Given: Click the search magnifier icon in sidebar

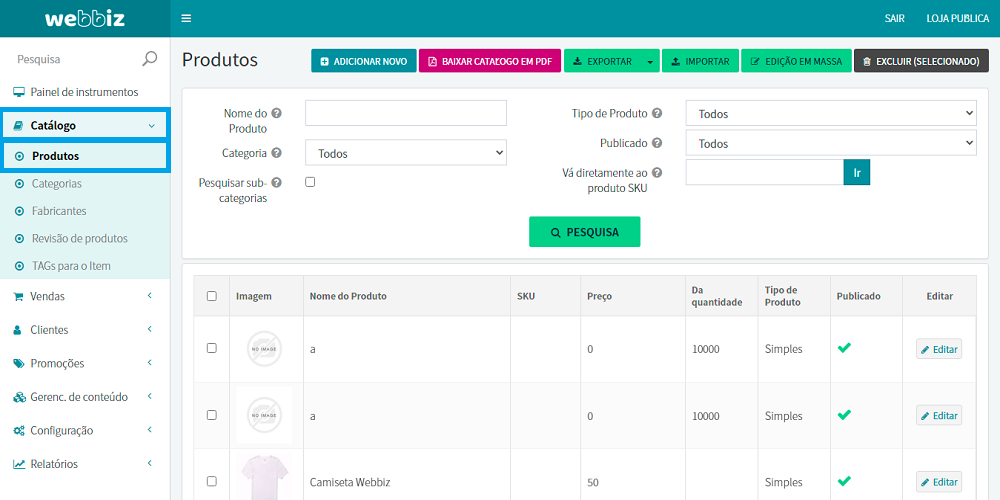Looking at the screenshot, I should click(x=150, y=59).
